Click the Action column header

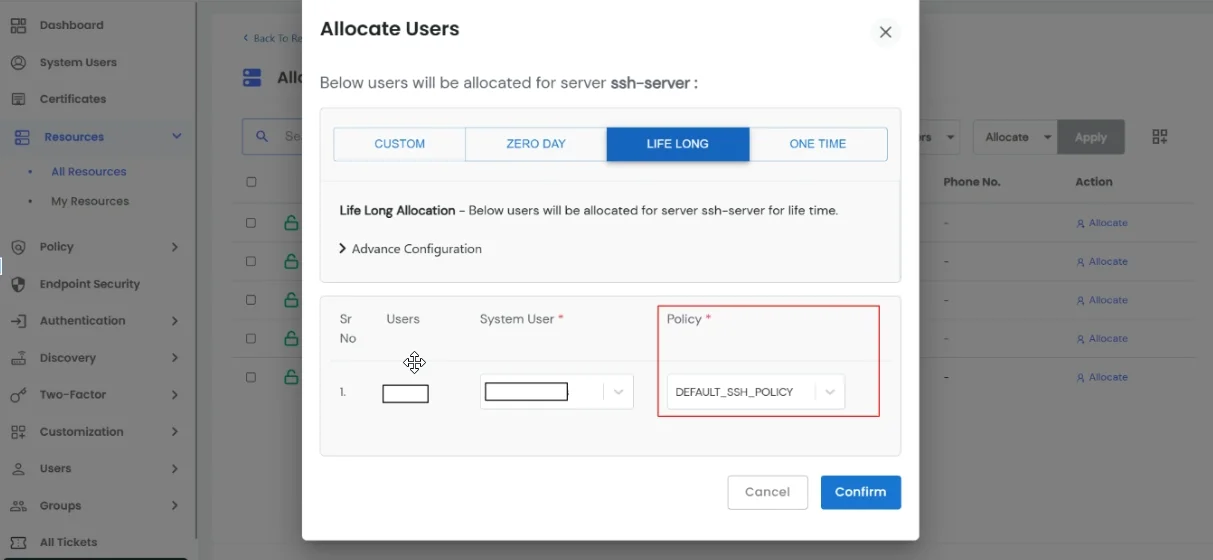(1094, 182)
